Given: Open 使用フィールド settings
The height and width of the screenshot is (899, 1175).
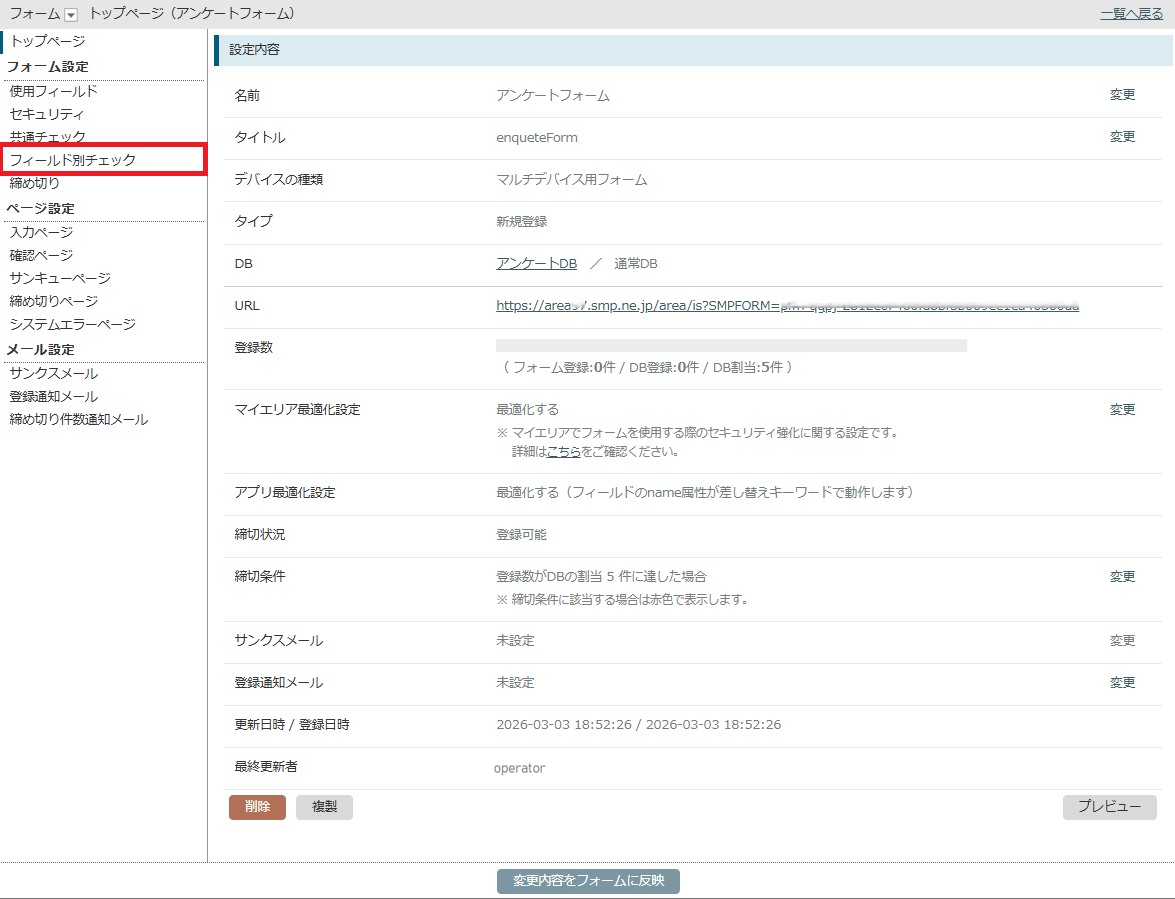Looking at the screenshot, I should [x=53, y=91].
